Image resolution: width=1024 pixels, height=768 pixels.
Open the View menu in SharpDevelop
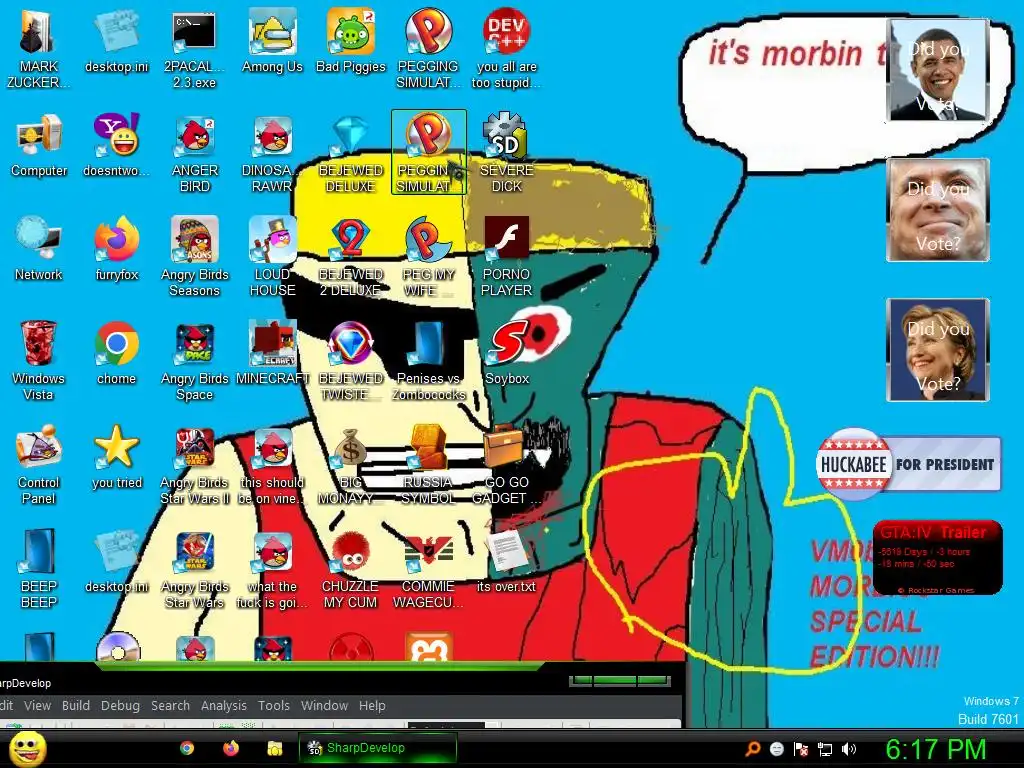[37, 705]
